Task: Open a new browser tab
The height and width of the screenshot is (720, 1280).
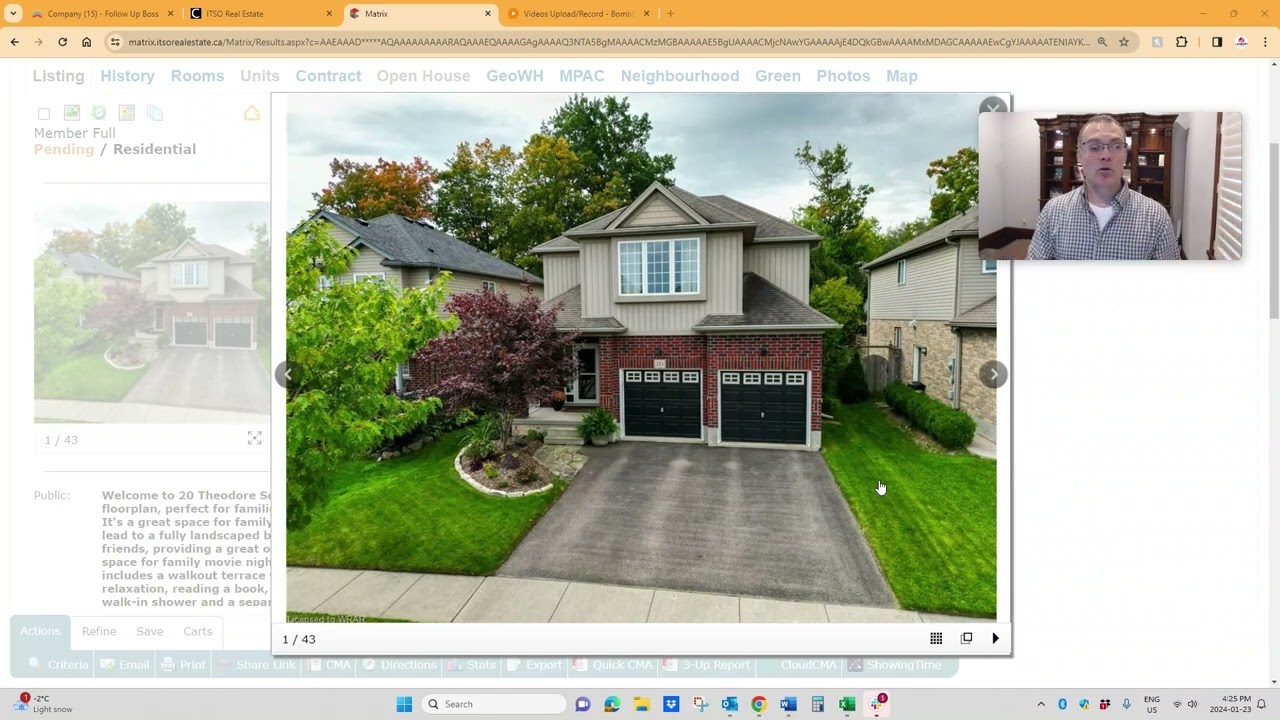Action: [x=670, y=14]
